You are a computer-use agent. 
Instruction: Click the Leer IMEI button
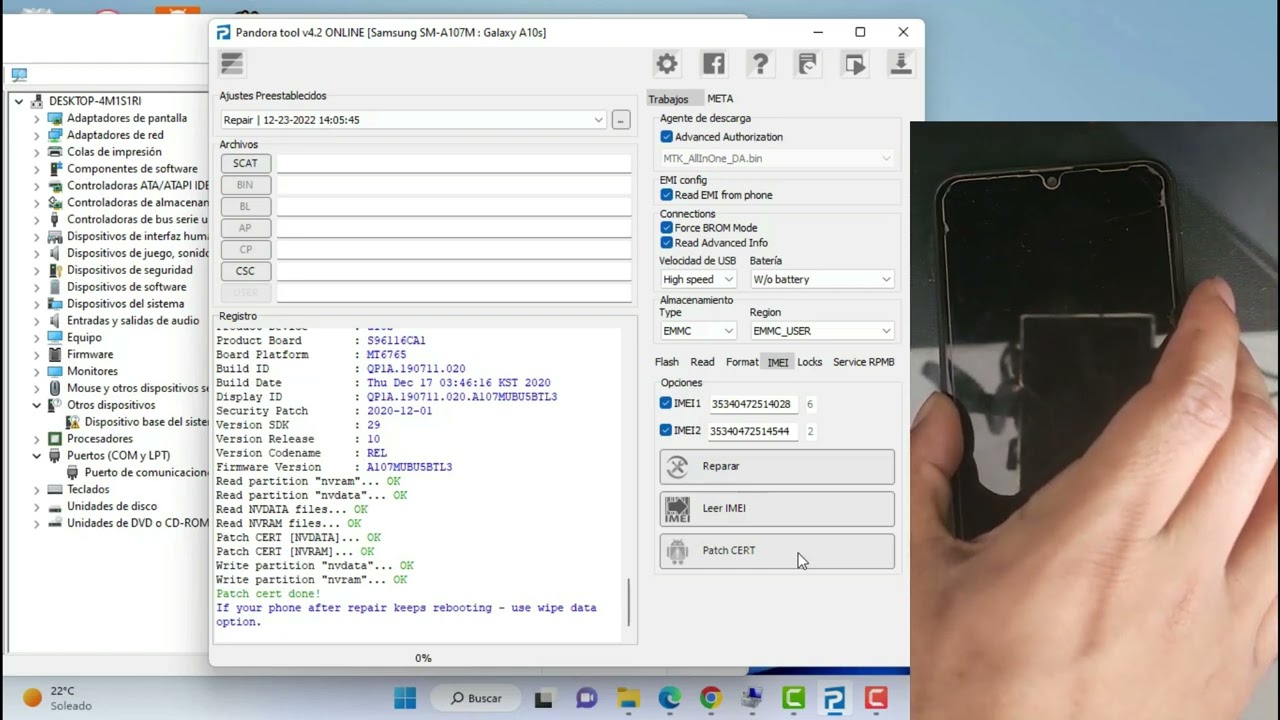[x=777, y=509]
